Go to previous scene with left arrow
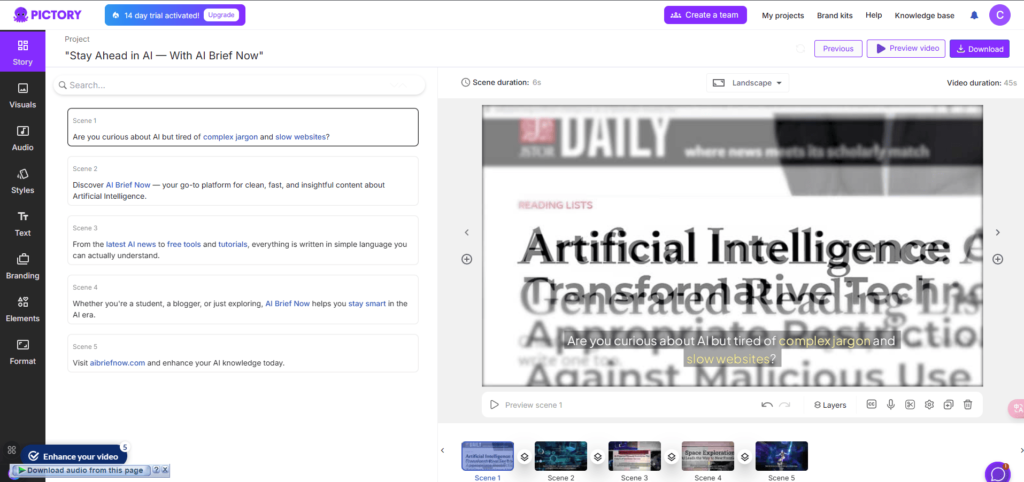This screenshot has height=482, width=1024. (466, 233)
